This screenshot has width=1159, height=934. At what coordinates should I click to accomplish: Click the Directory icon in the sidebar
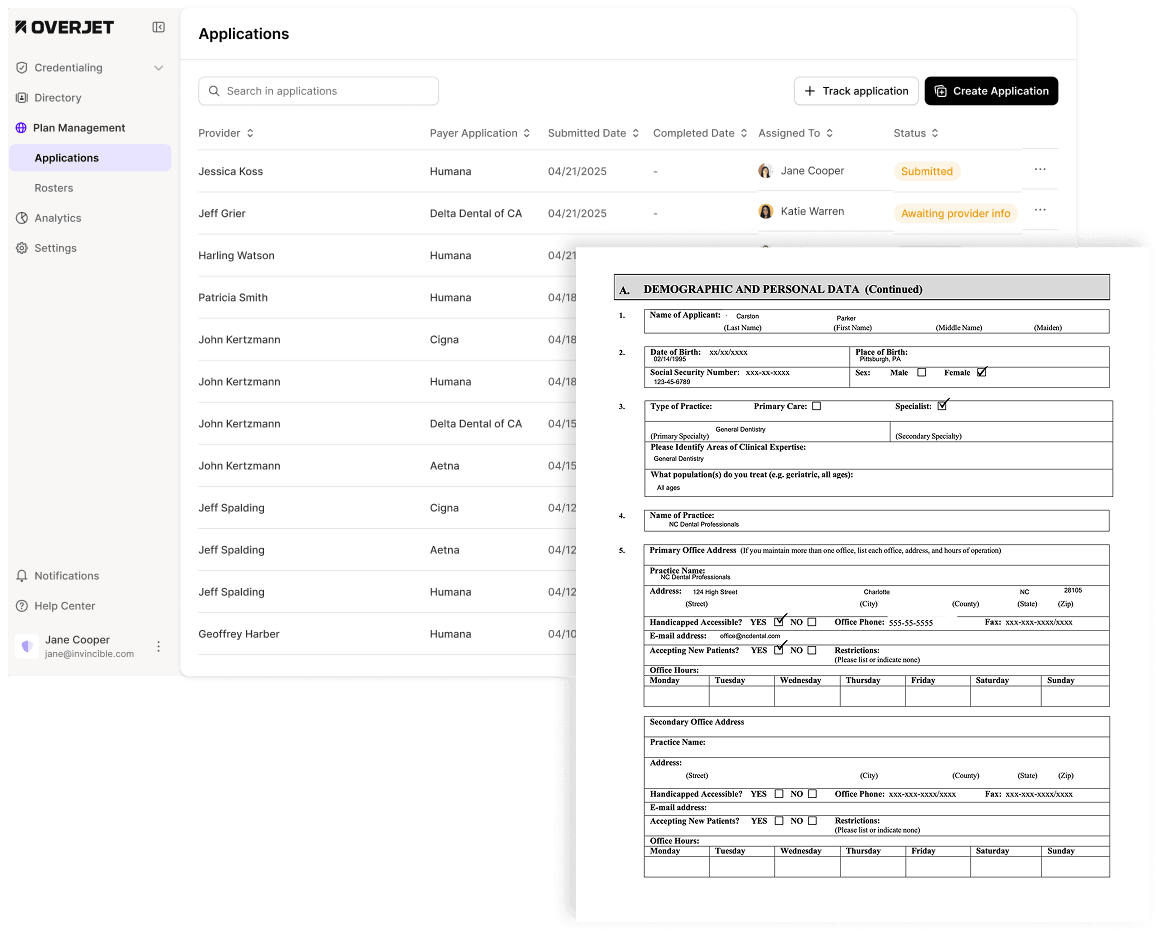pyautogui.click(x=22, y=98)
